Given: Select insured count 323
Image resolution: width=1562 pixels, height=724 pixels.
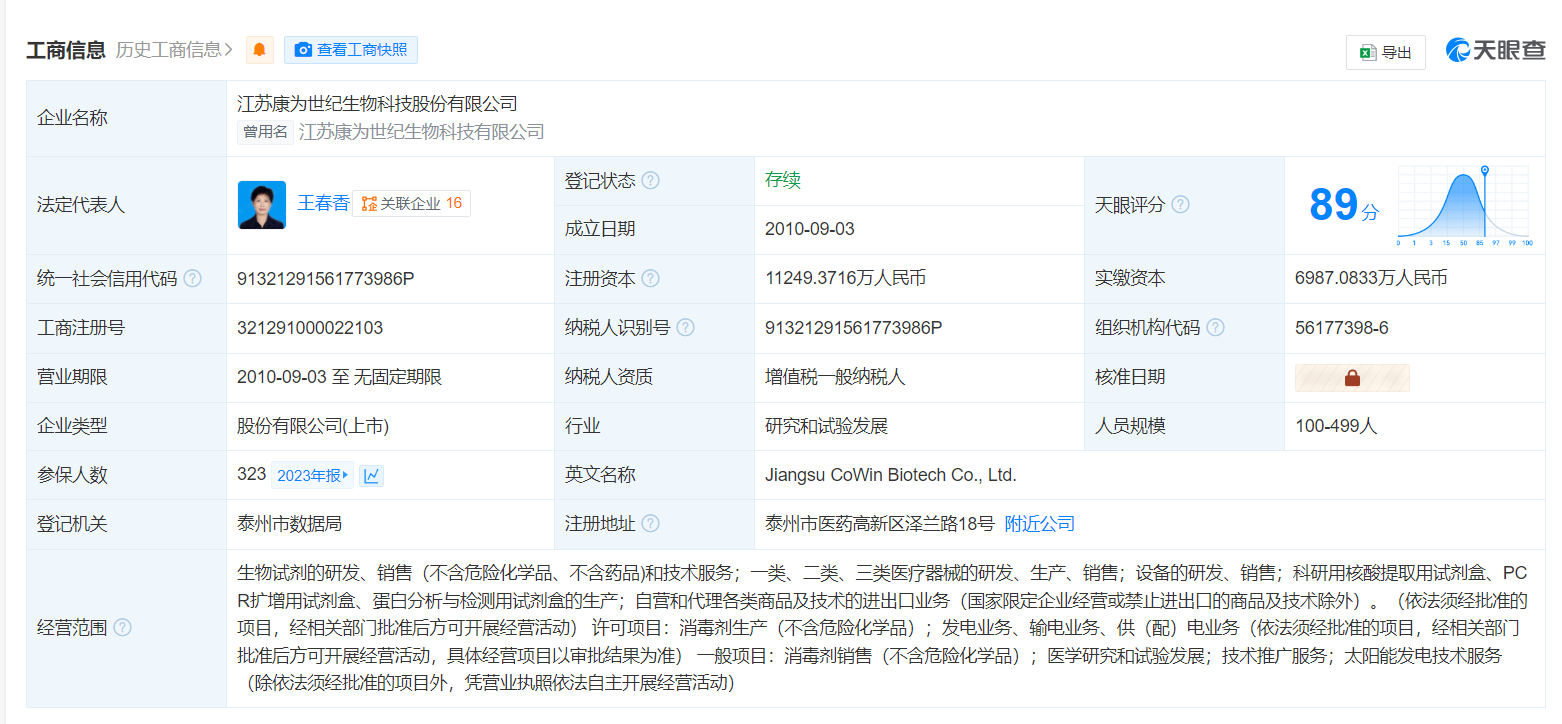Looking at the screenshot, I should tap(251, 474).
